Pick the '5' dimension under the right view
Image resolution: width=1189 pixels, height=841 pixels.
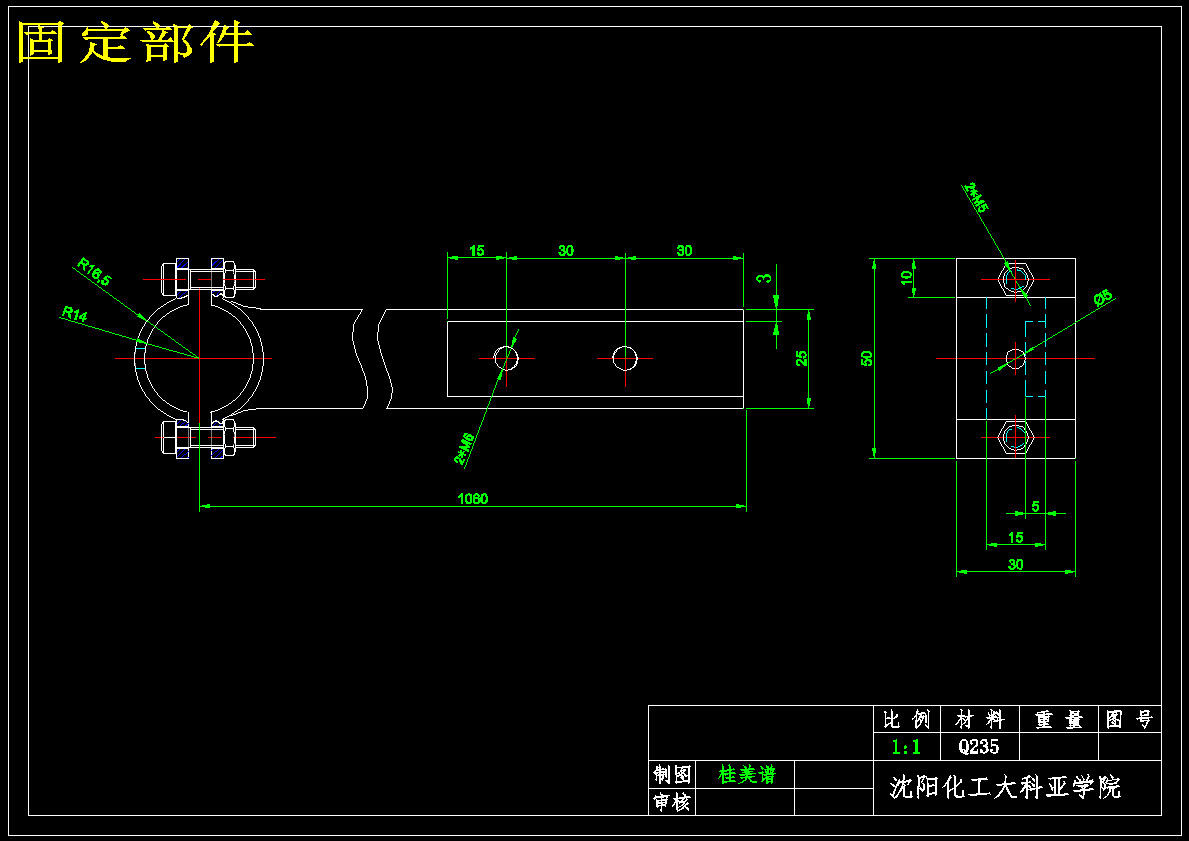[x=1036, y=507]
